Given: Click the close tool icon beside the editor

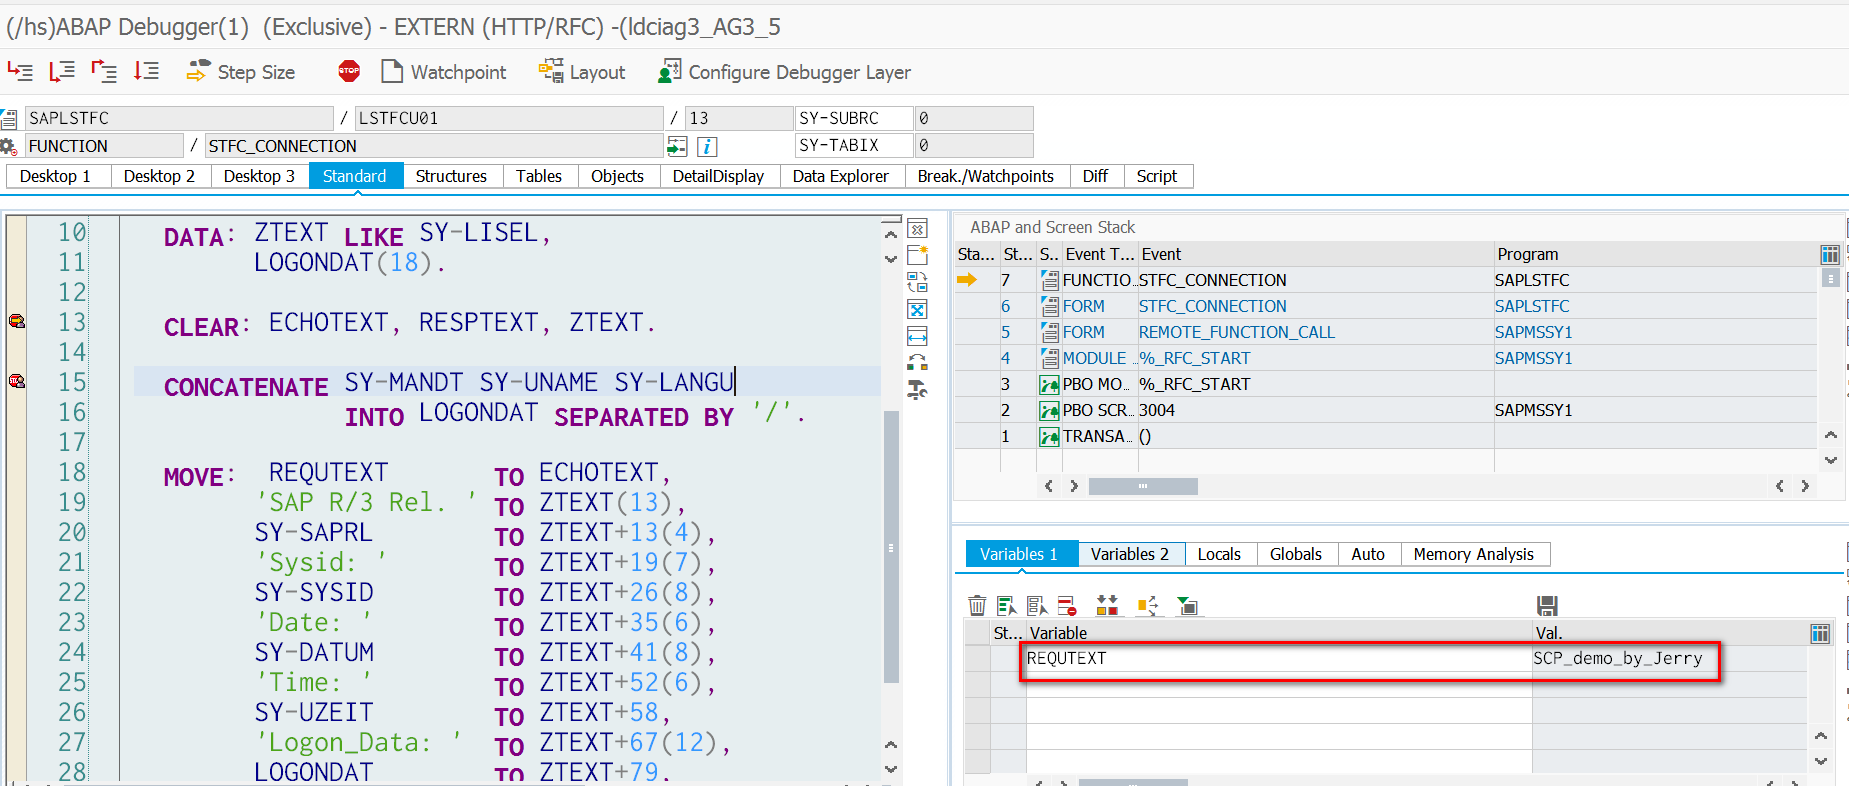Looking at the screenshot, I should point(917,229).
